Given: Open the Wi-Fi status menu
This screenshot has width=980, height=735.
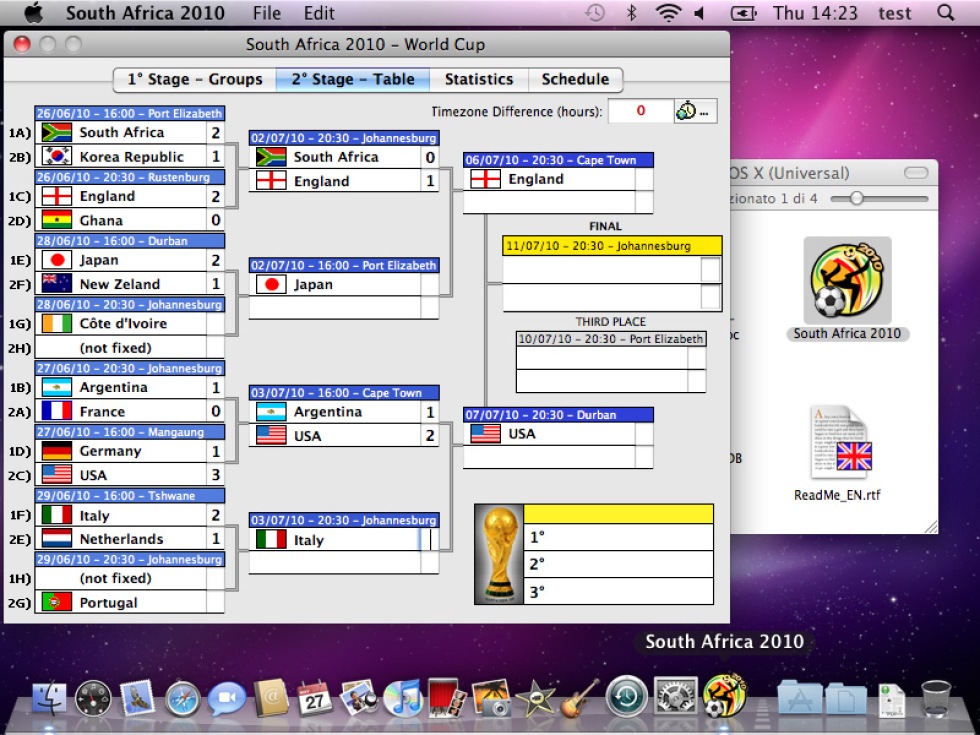Looking at the screenshot, I should tap(668, 12).
